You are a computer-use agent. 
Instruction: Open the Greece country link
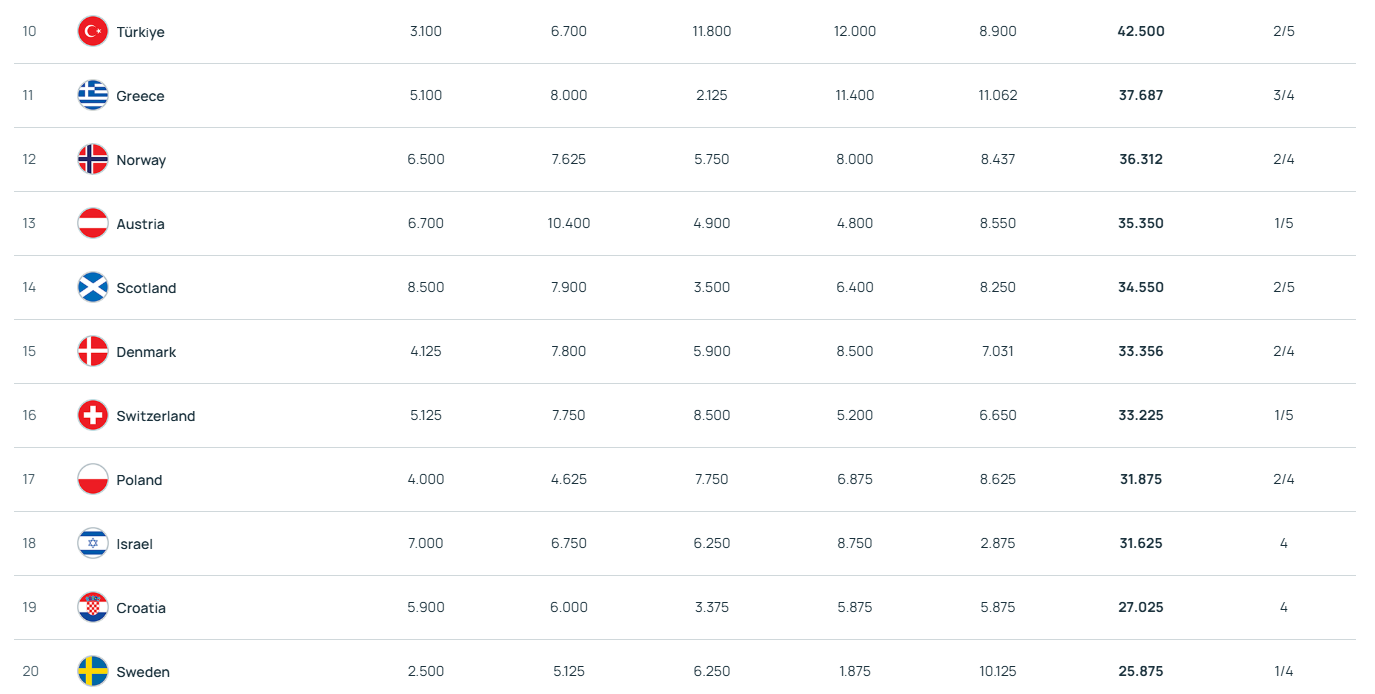(x=140, y=96)
